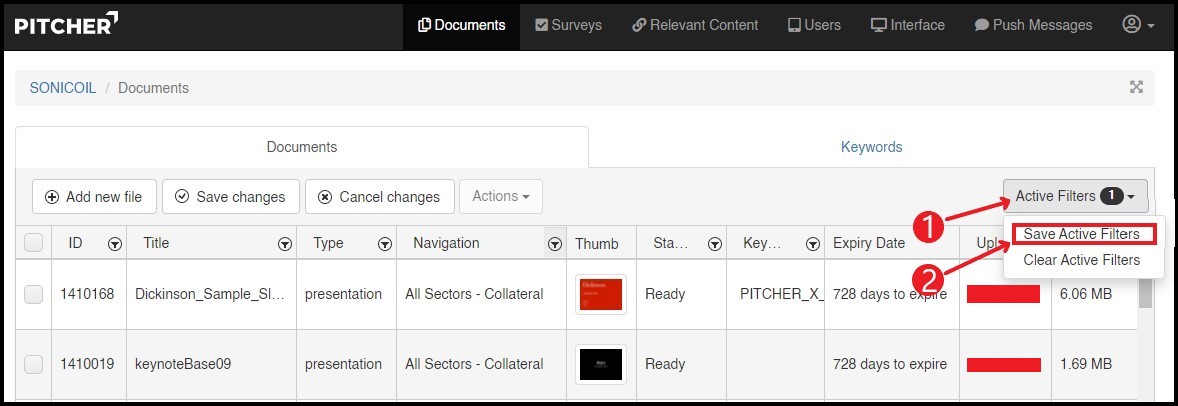
Task: Open the Title column filter icon
Action: click(285, 243)
